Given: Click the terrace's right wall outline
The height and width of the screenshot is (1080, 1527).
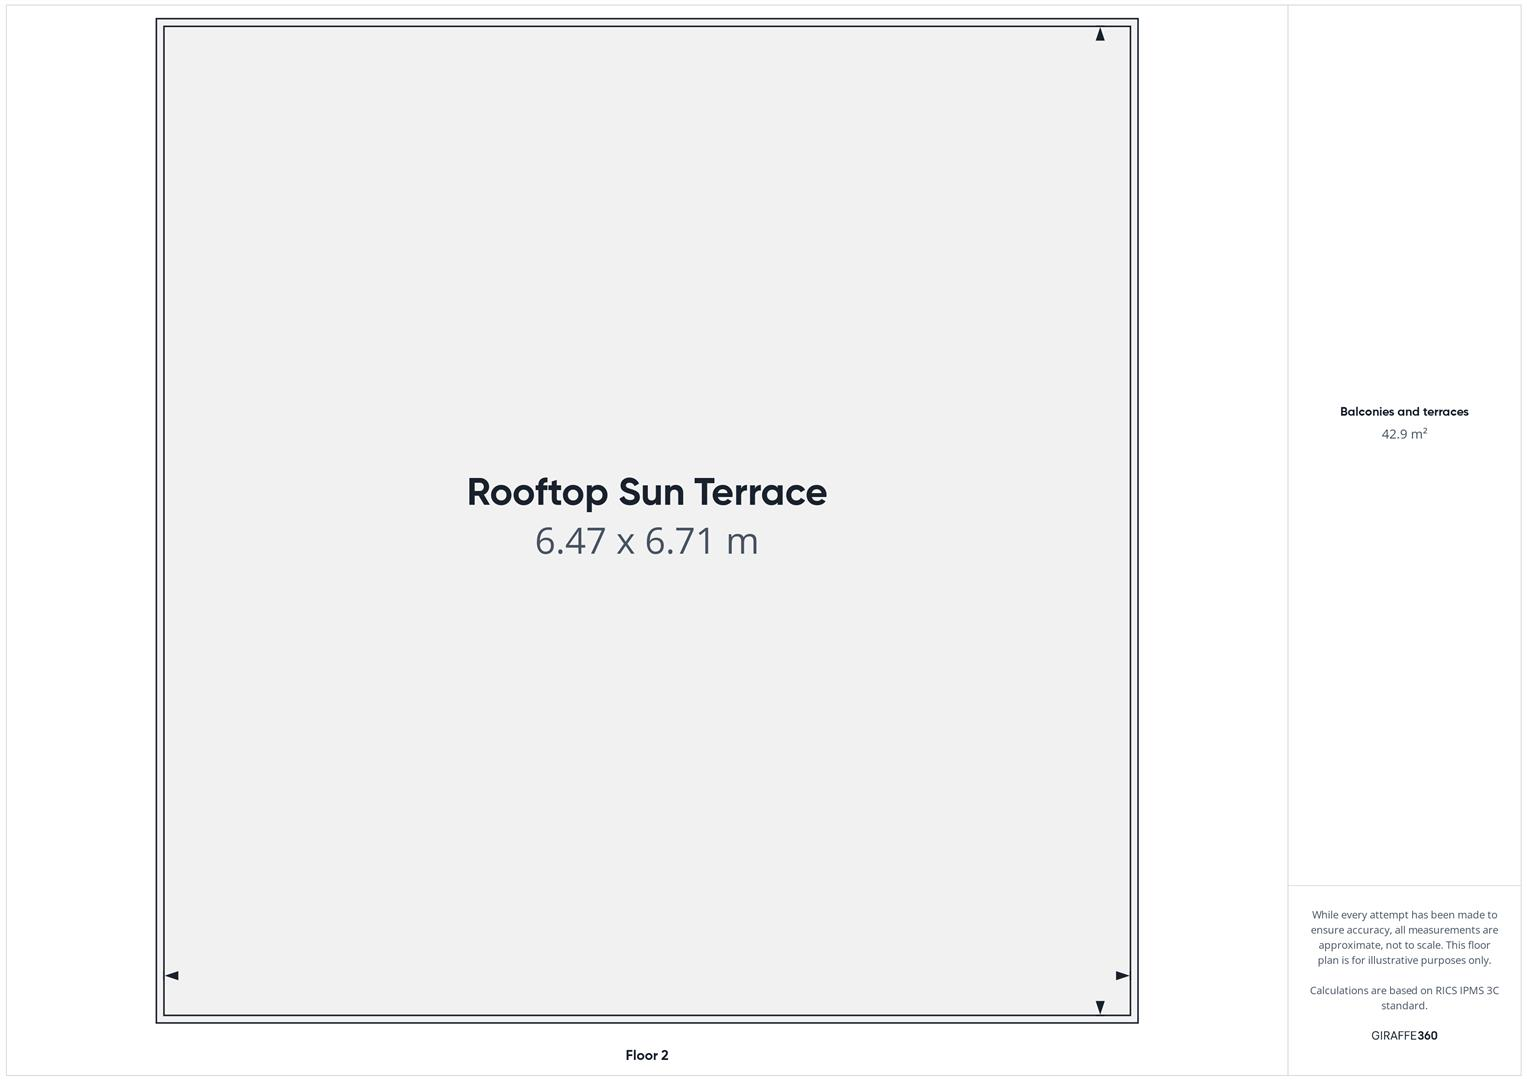Looking at the screenshot, I should [1134, 520].
